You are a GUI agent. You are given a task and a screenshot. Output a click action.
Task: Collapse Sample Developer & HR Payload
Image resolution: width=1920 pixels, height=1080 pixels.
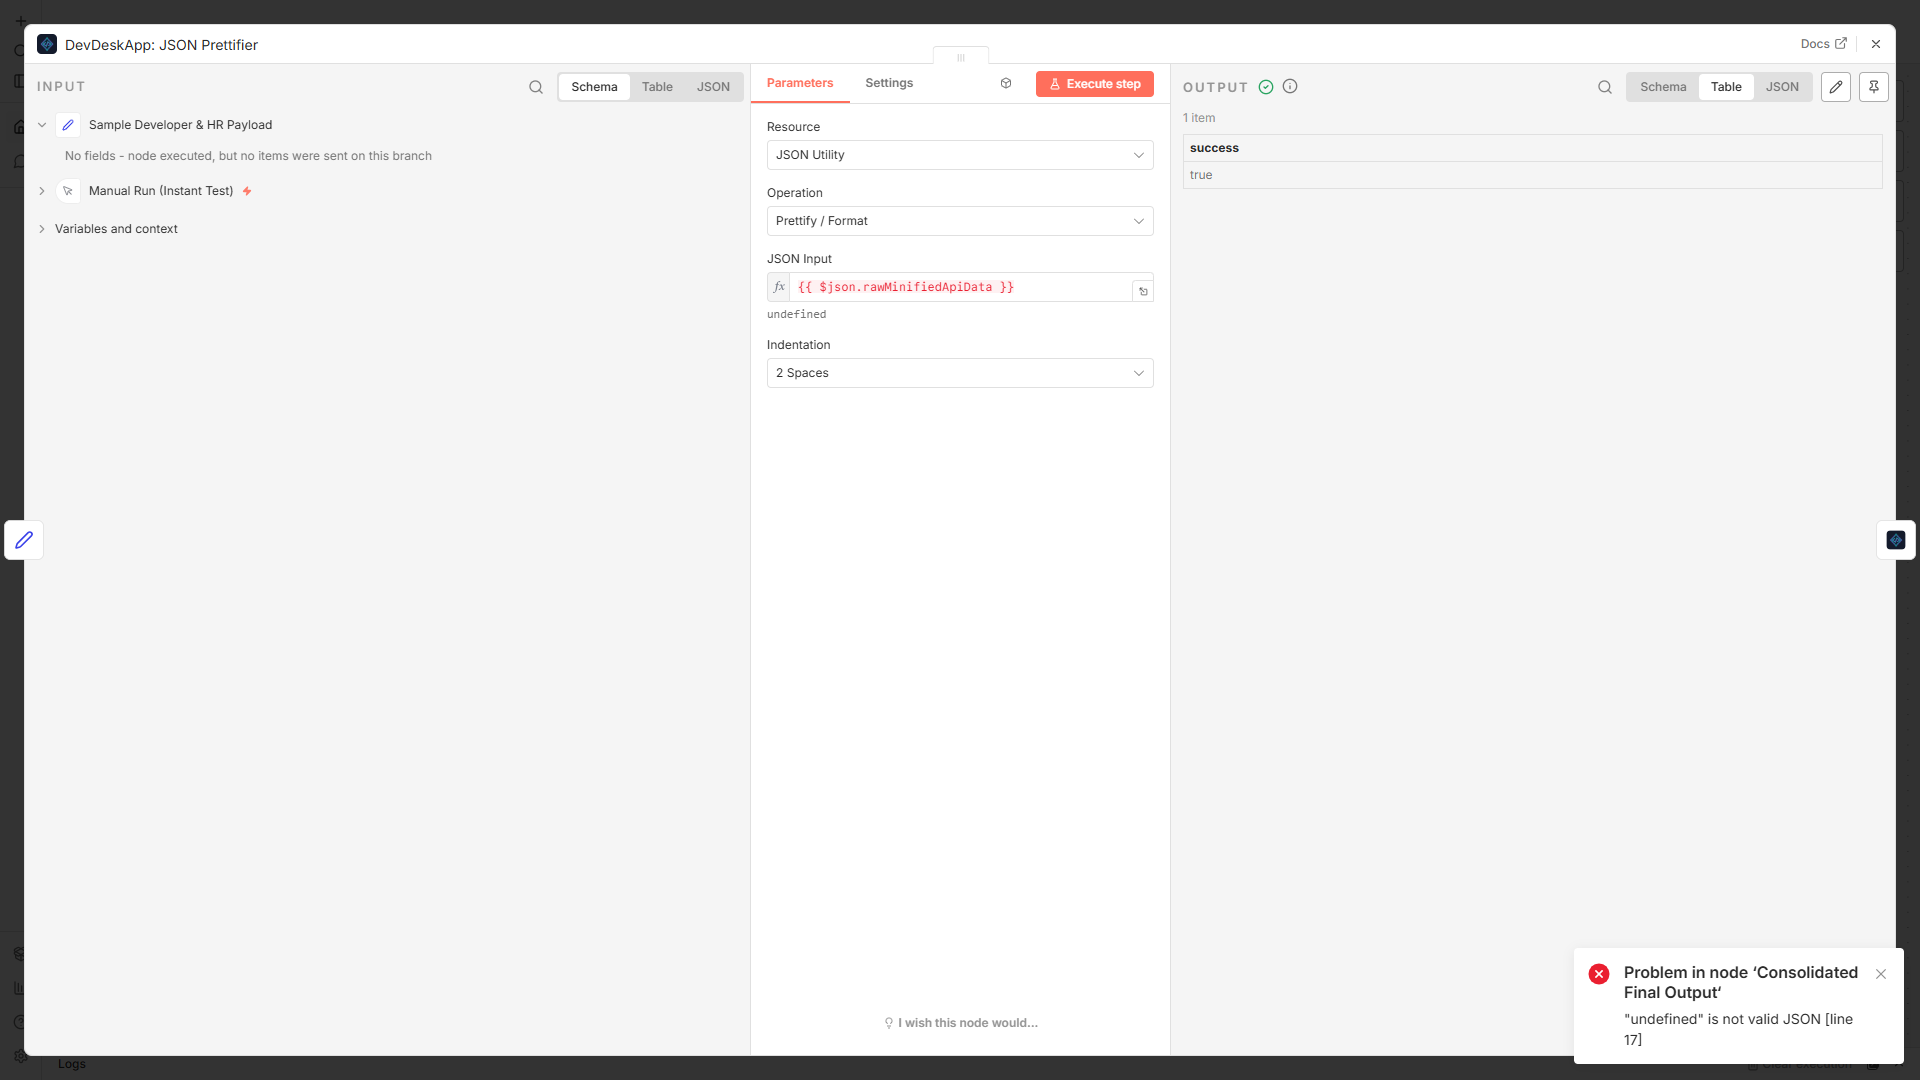[x=42, y=125]
